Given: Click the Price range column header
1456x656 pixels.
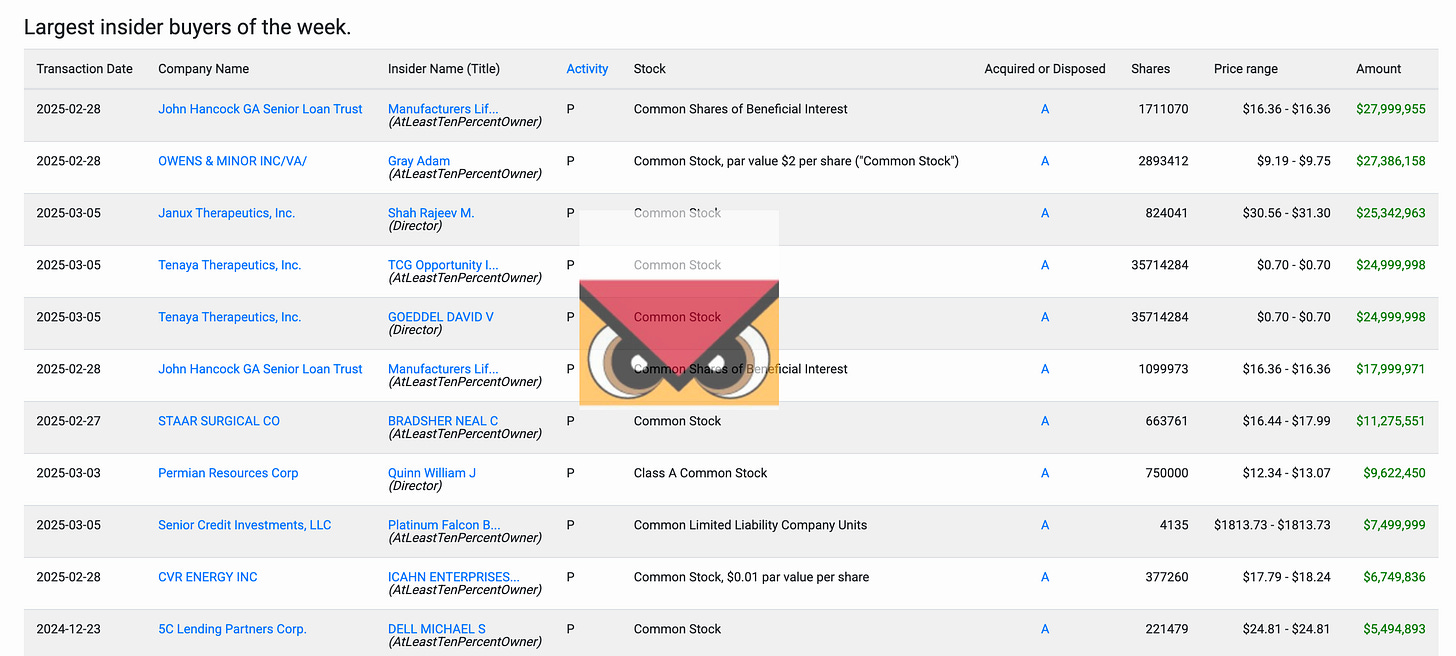Looking at the screenshot, I should point(1246,69).
